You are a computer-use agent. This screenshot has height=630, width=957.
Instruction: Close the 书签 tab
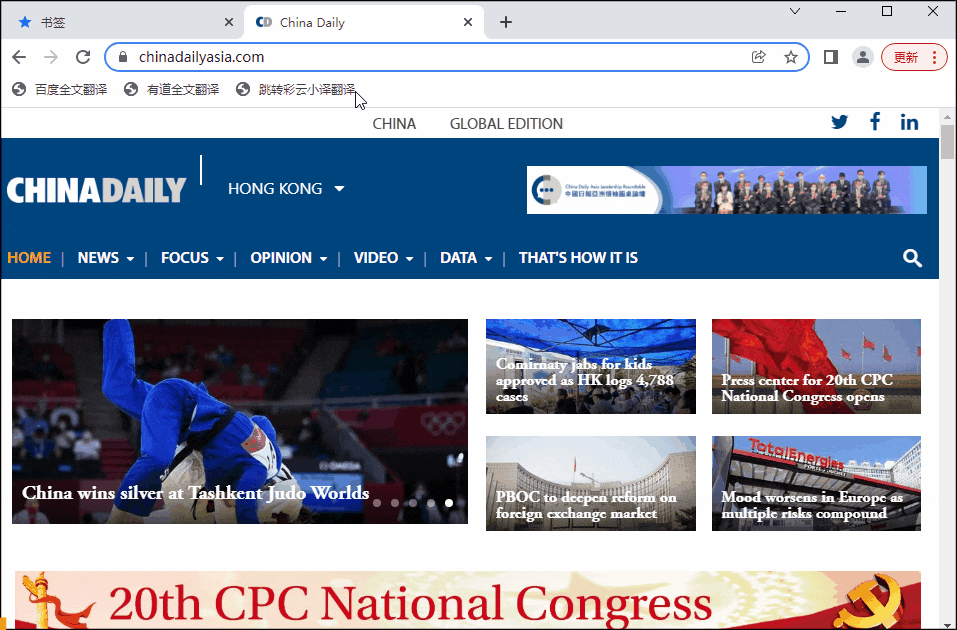[229, 22]
